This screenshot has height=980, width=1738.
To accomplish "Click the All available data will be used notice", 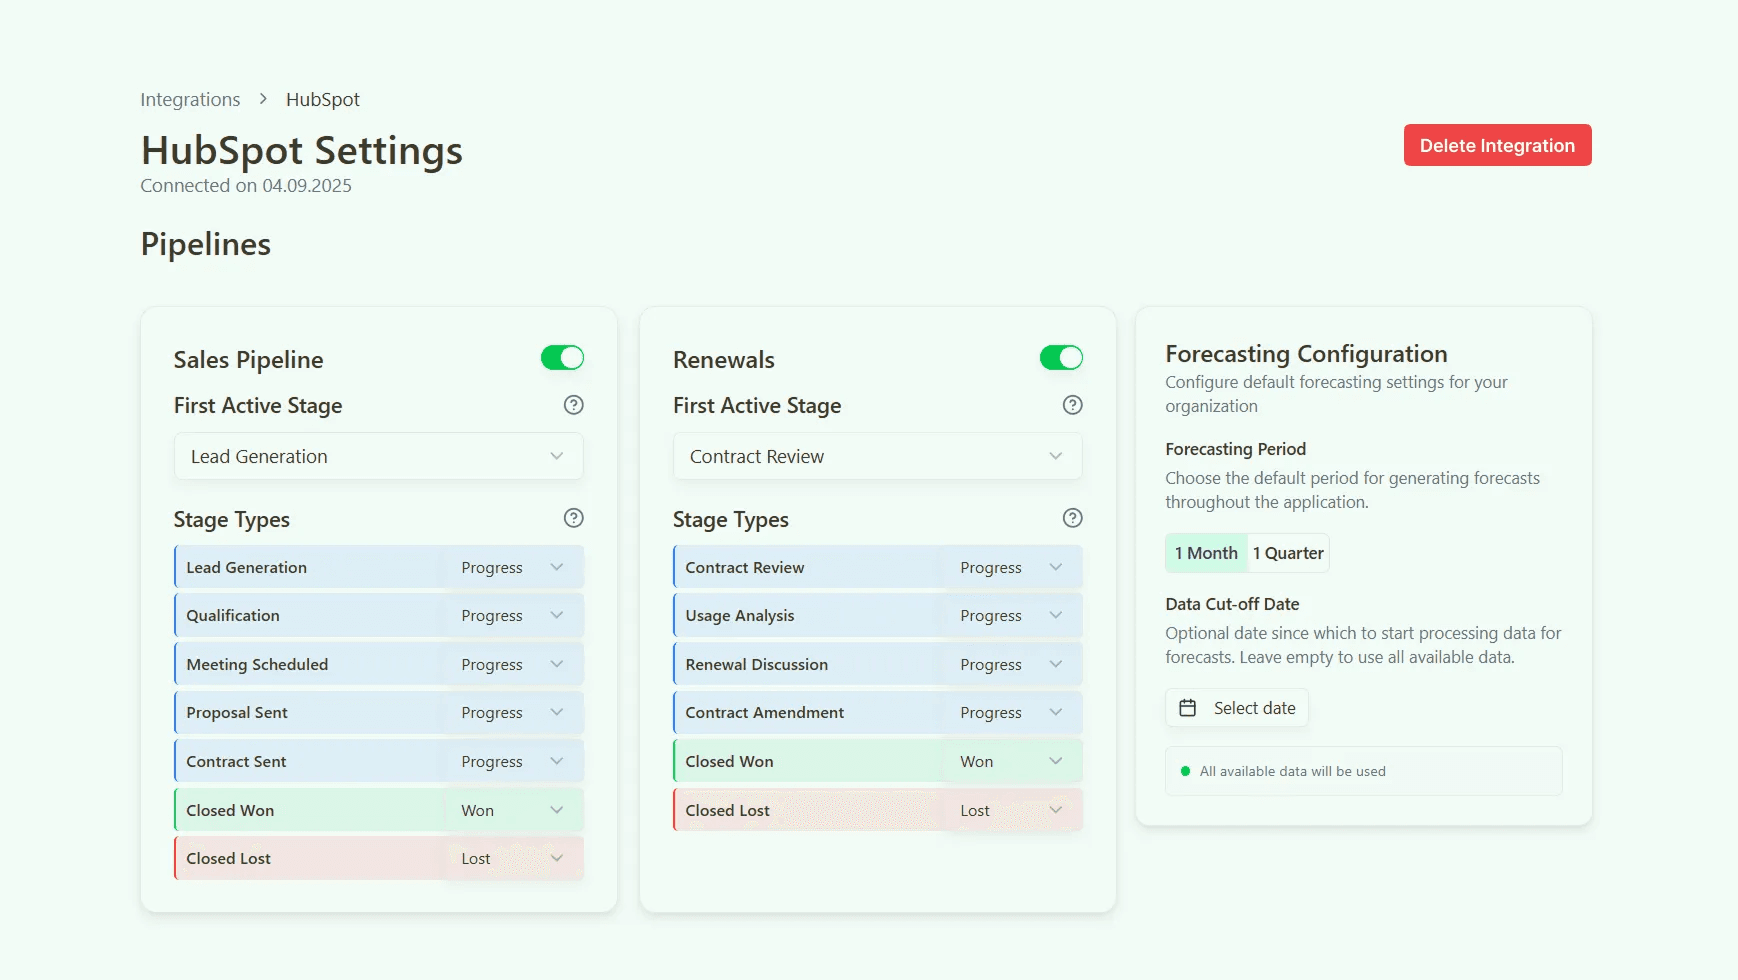I will [x=1363, y=771].
